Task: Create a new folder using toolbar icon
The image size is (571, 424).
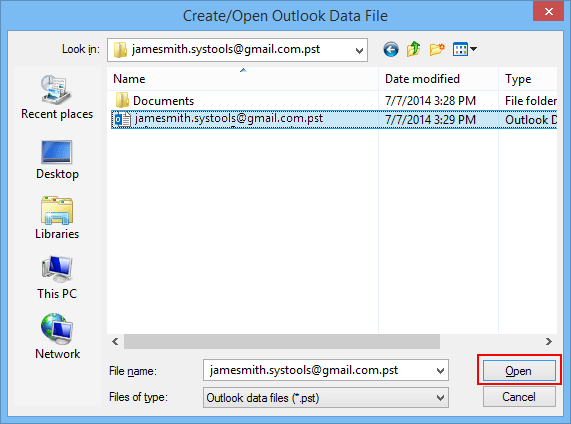Action: coord(437,49)
